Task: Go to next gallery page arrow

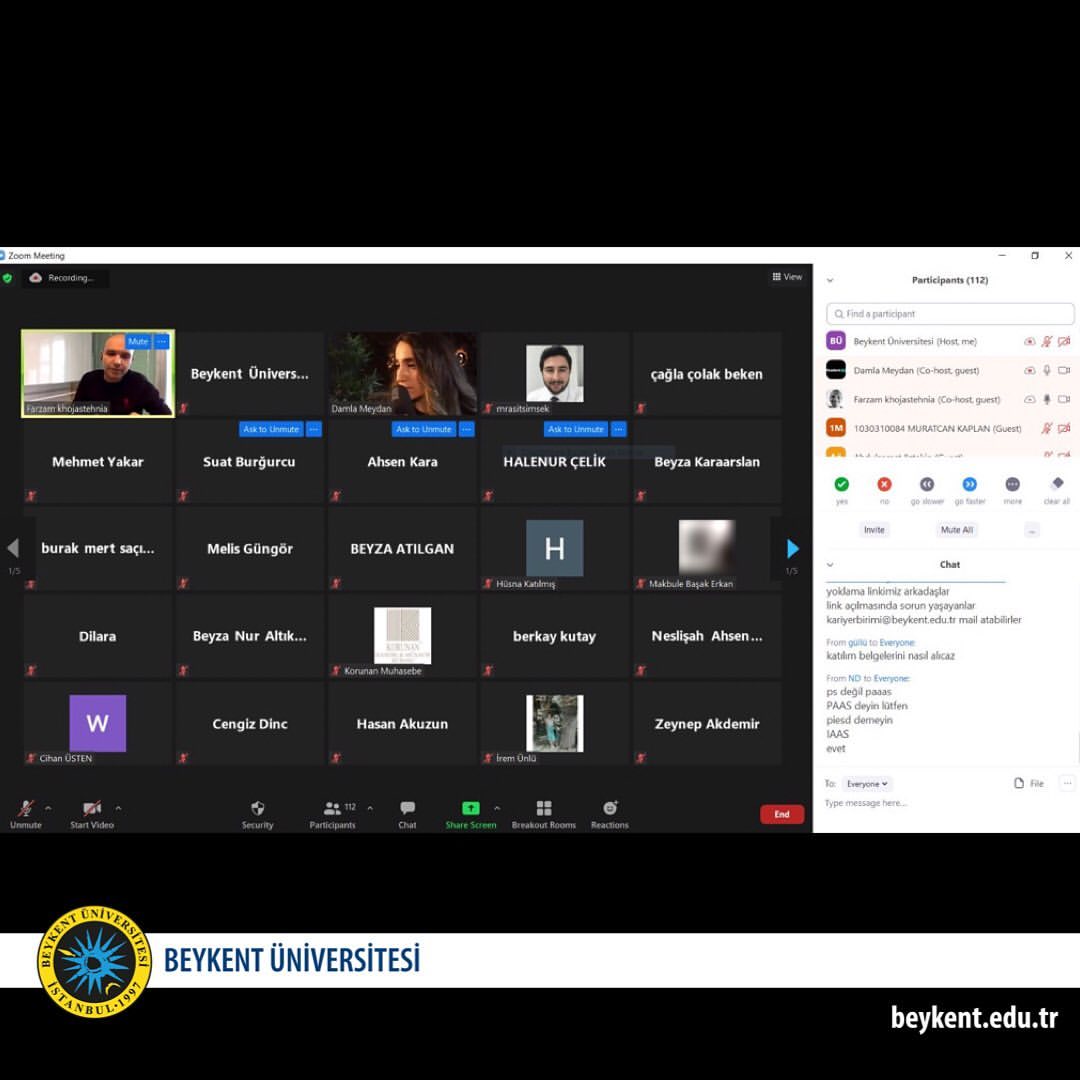Action: [x=793, y=548]
